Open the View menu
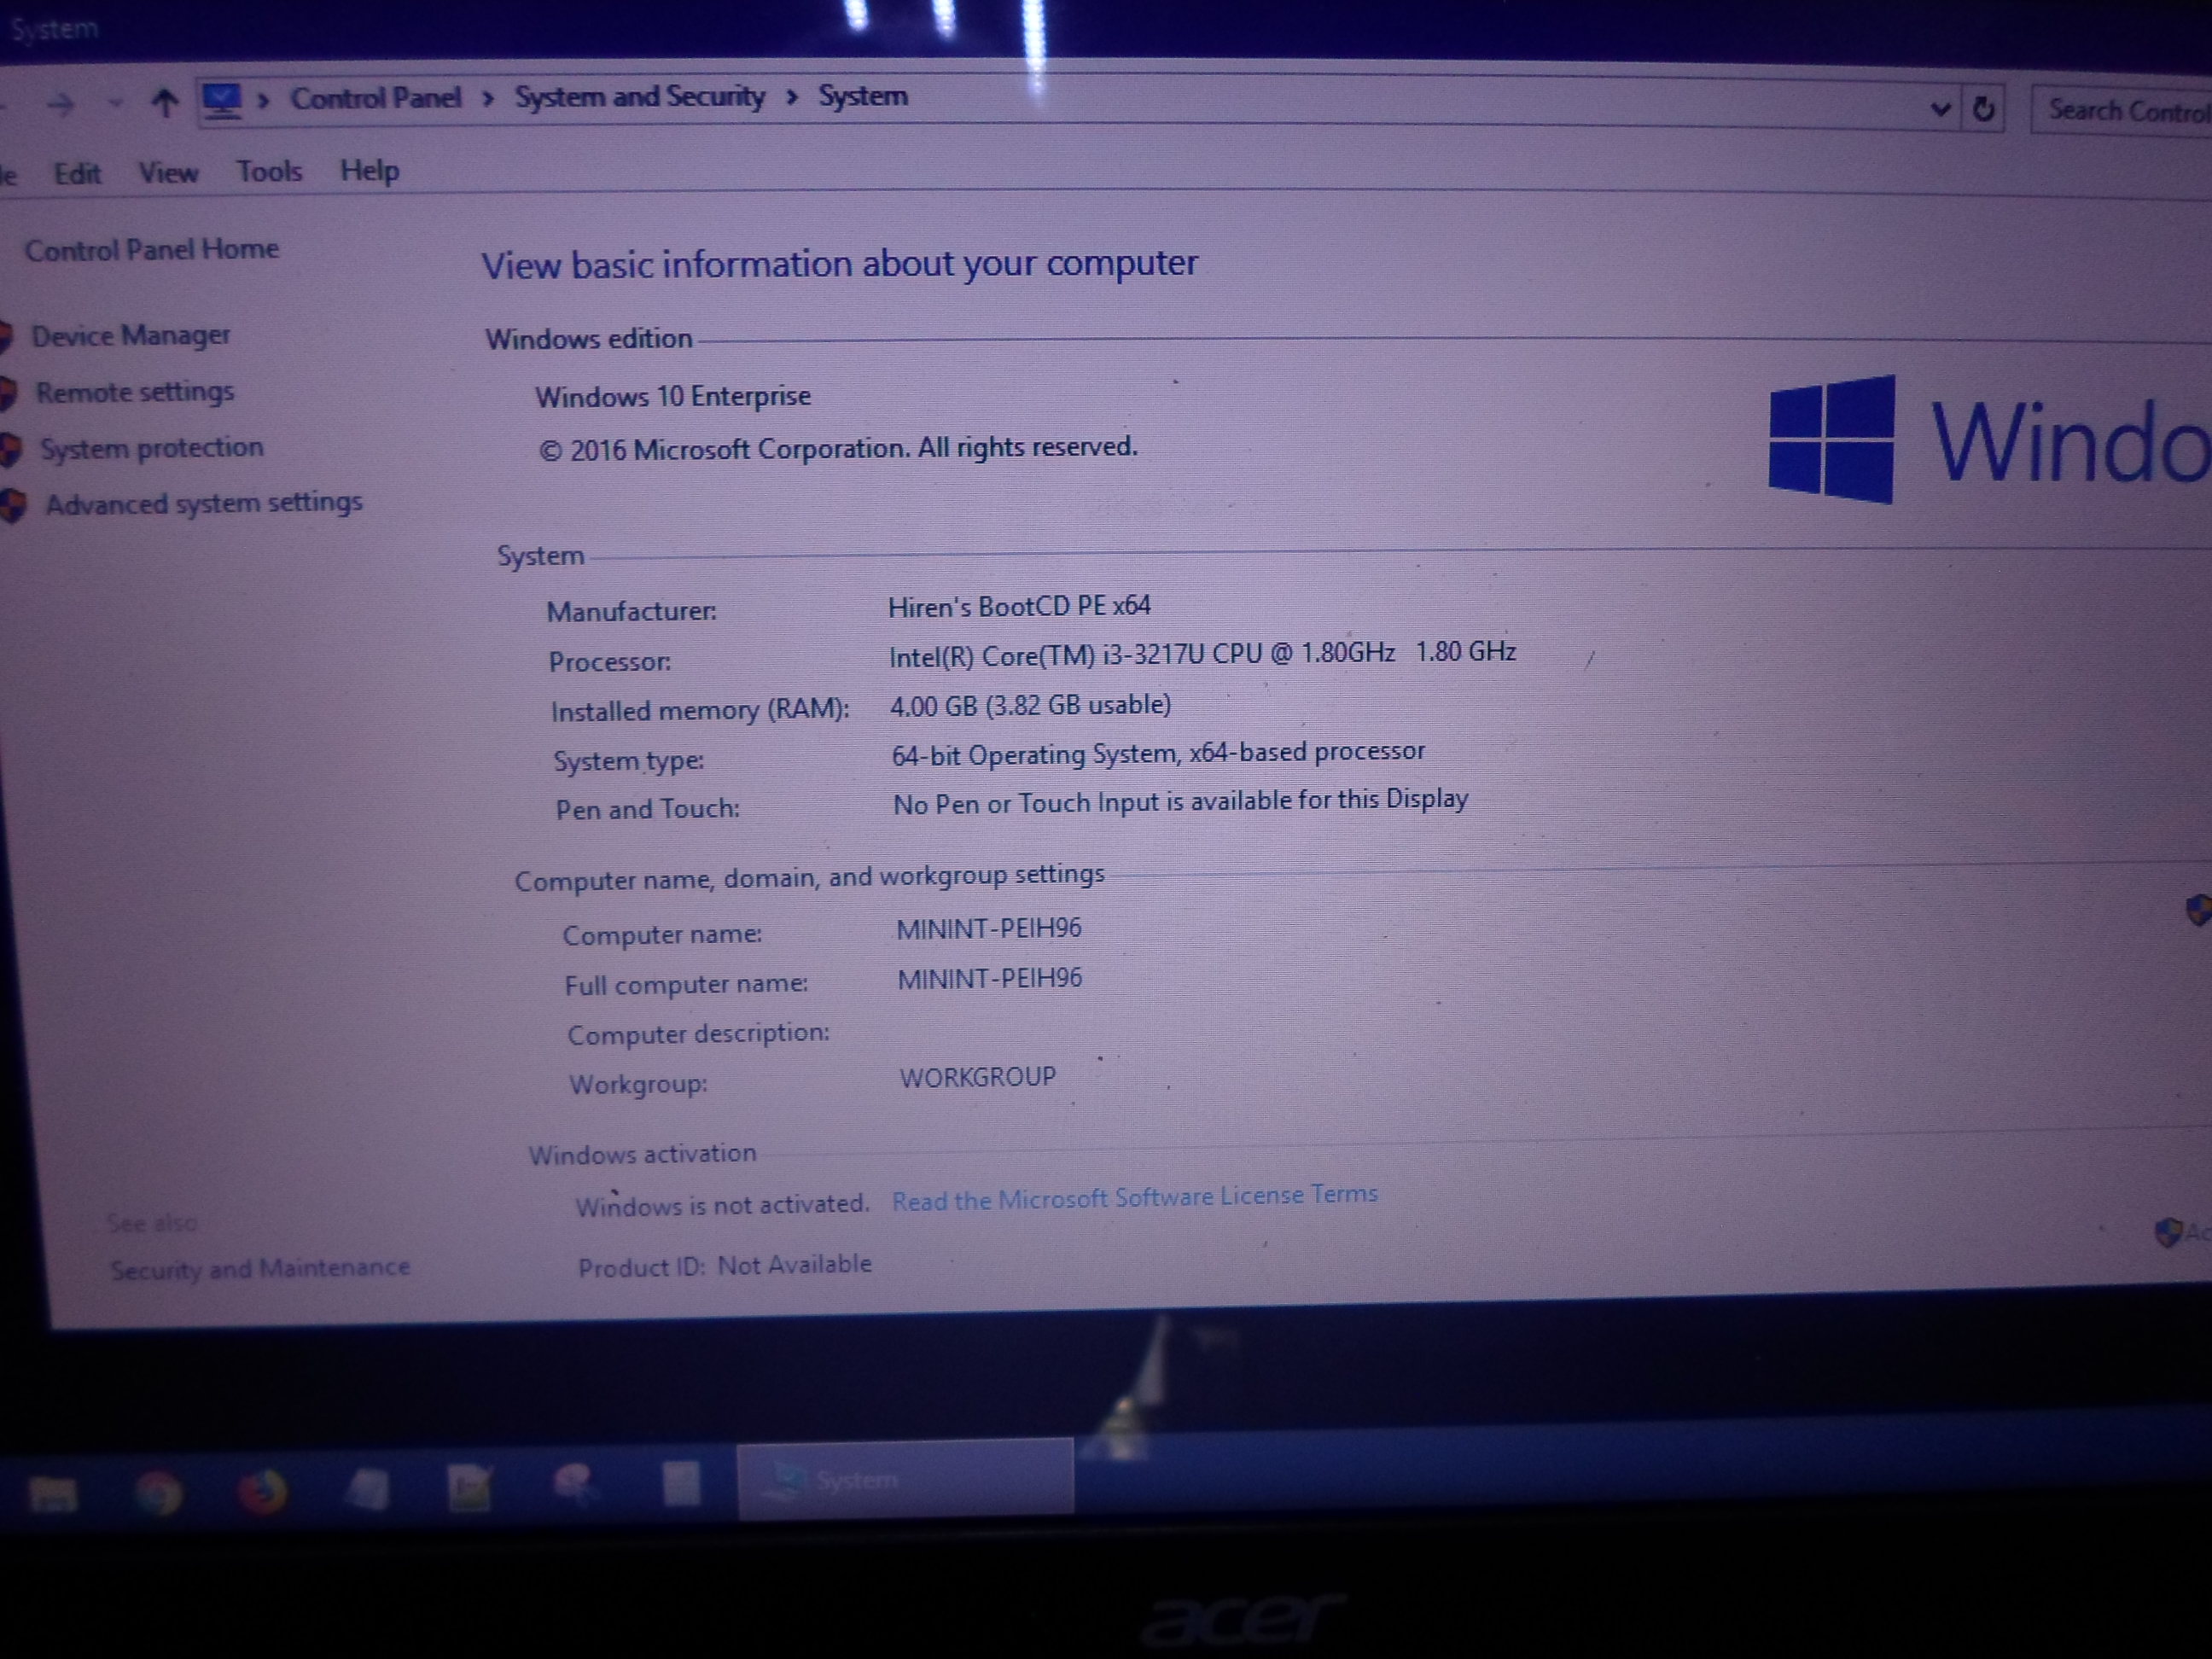2212x1659 pixels. [x=168, y=173]
